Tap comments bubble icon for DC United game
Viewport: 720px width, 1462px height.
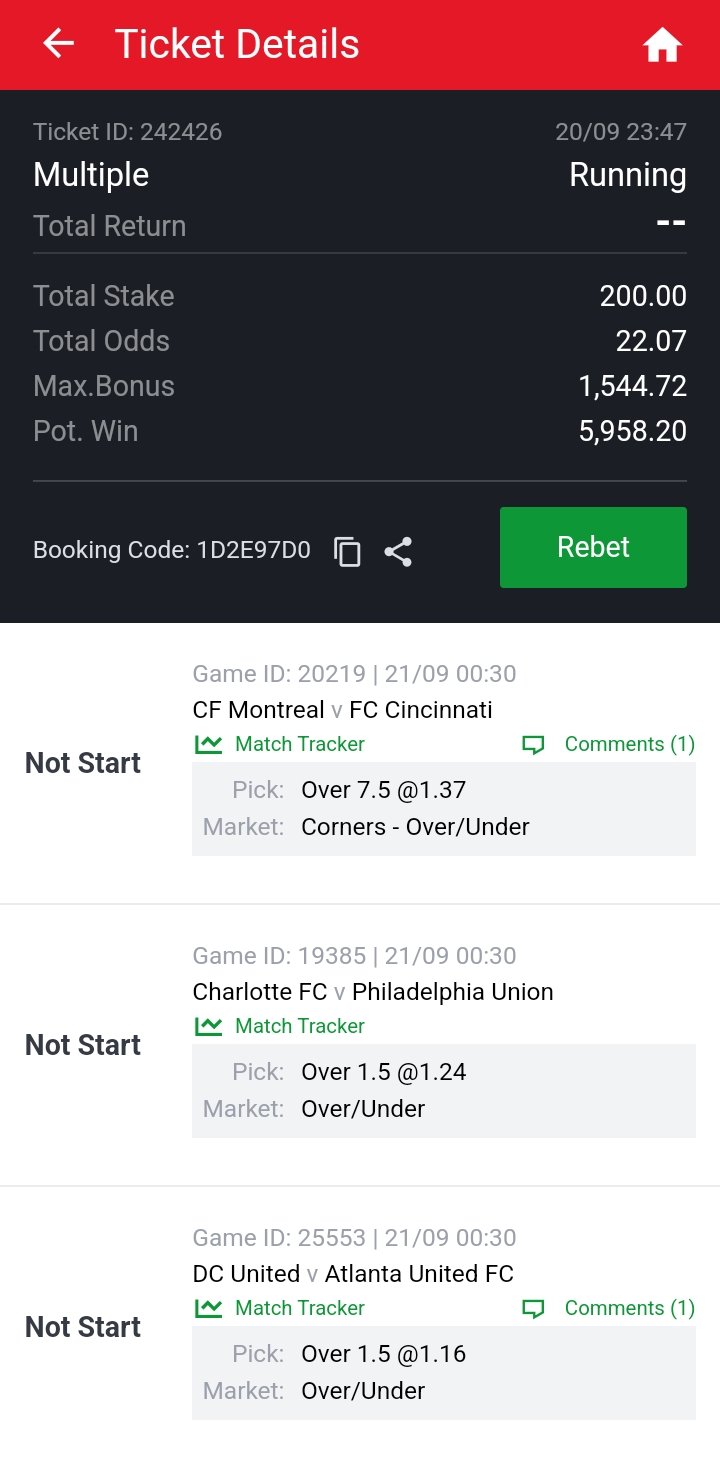[x=534, y=1309]
